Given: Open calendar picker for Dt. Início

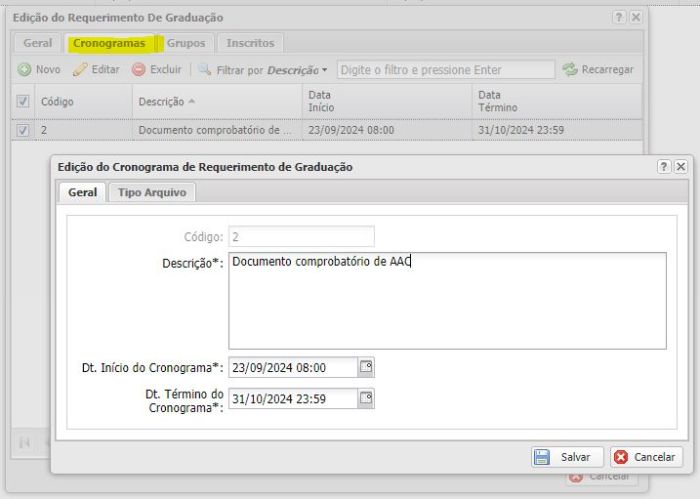Looking at the screenshot, I should [366, 367].
